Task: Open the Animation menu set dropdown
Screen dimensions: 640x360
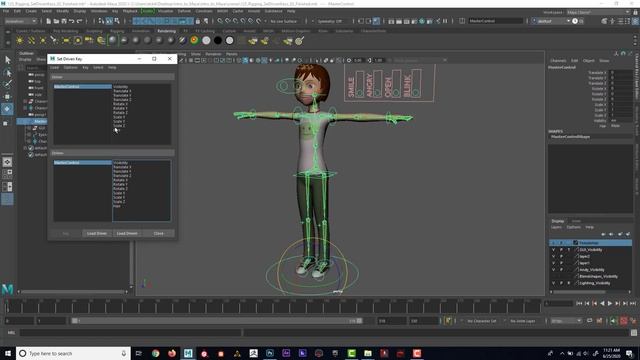Action: 20,21
